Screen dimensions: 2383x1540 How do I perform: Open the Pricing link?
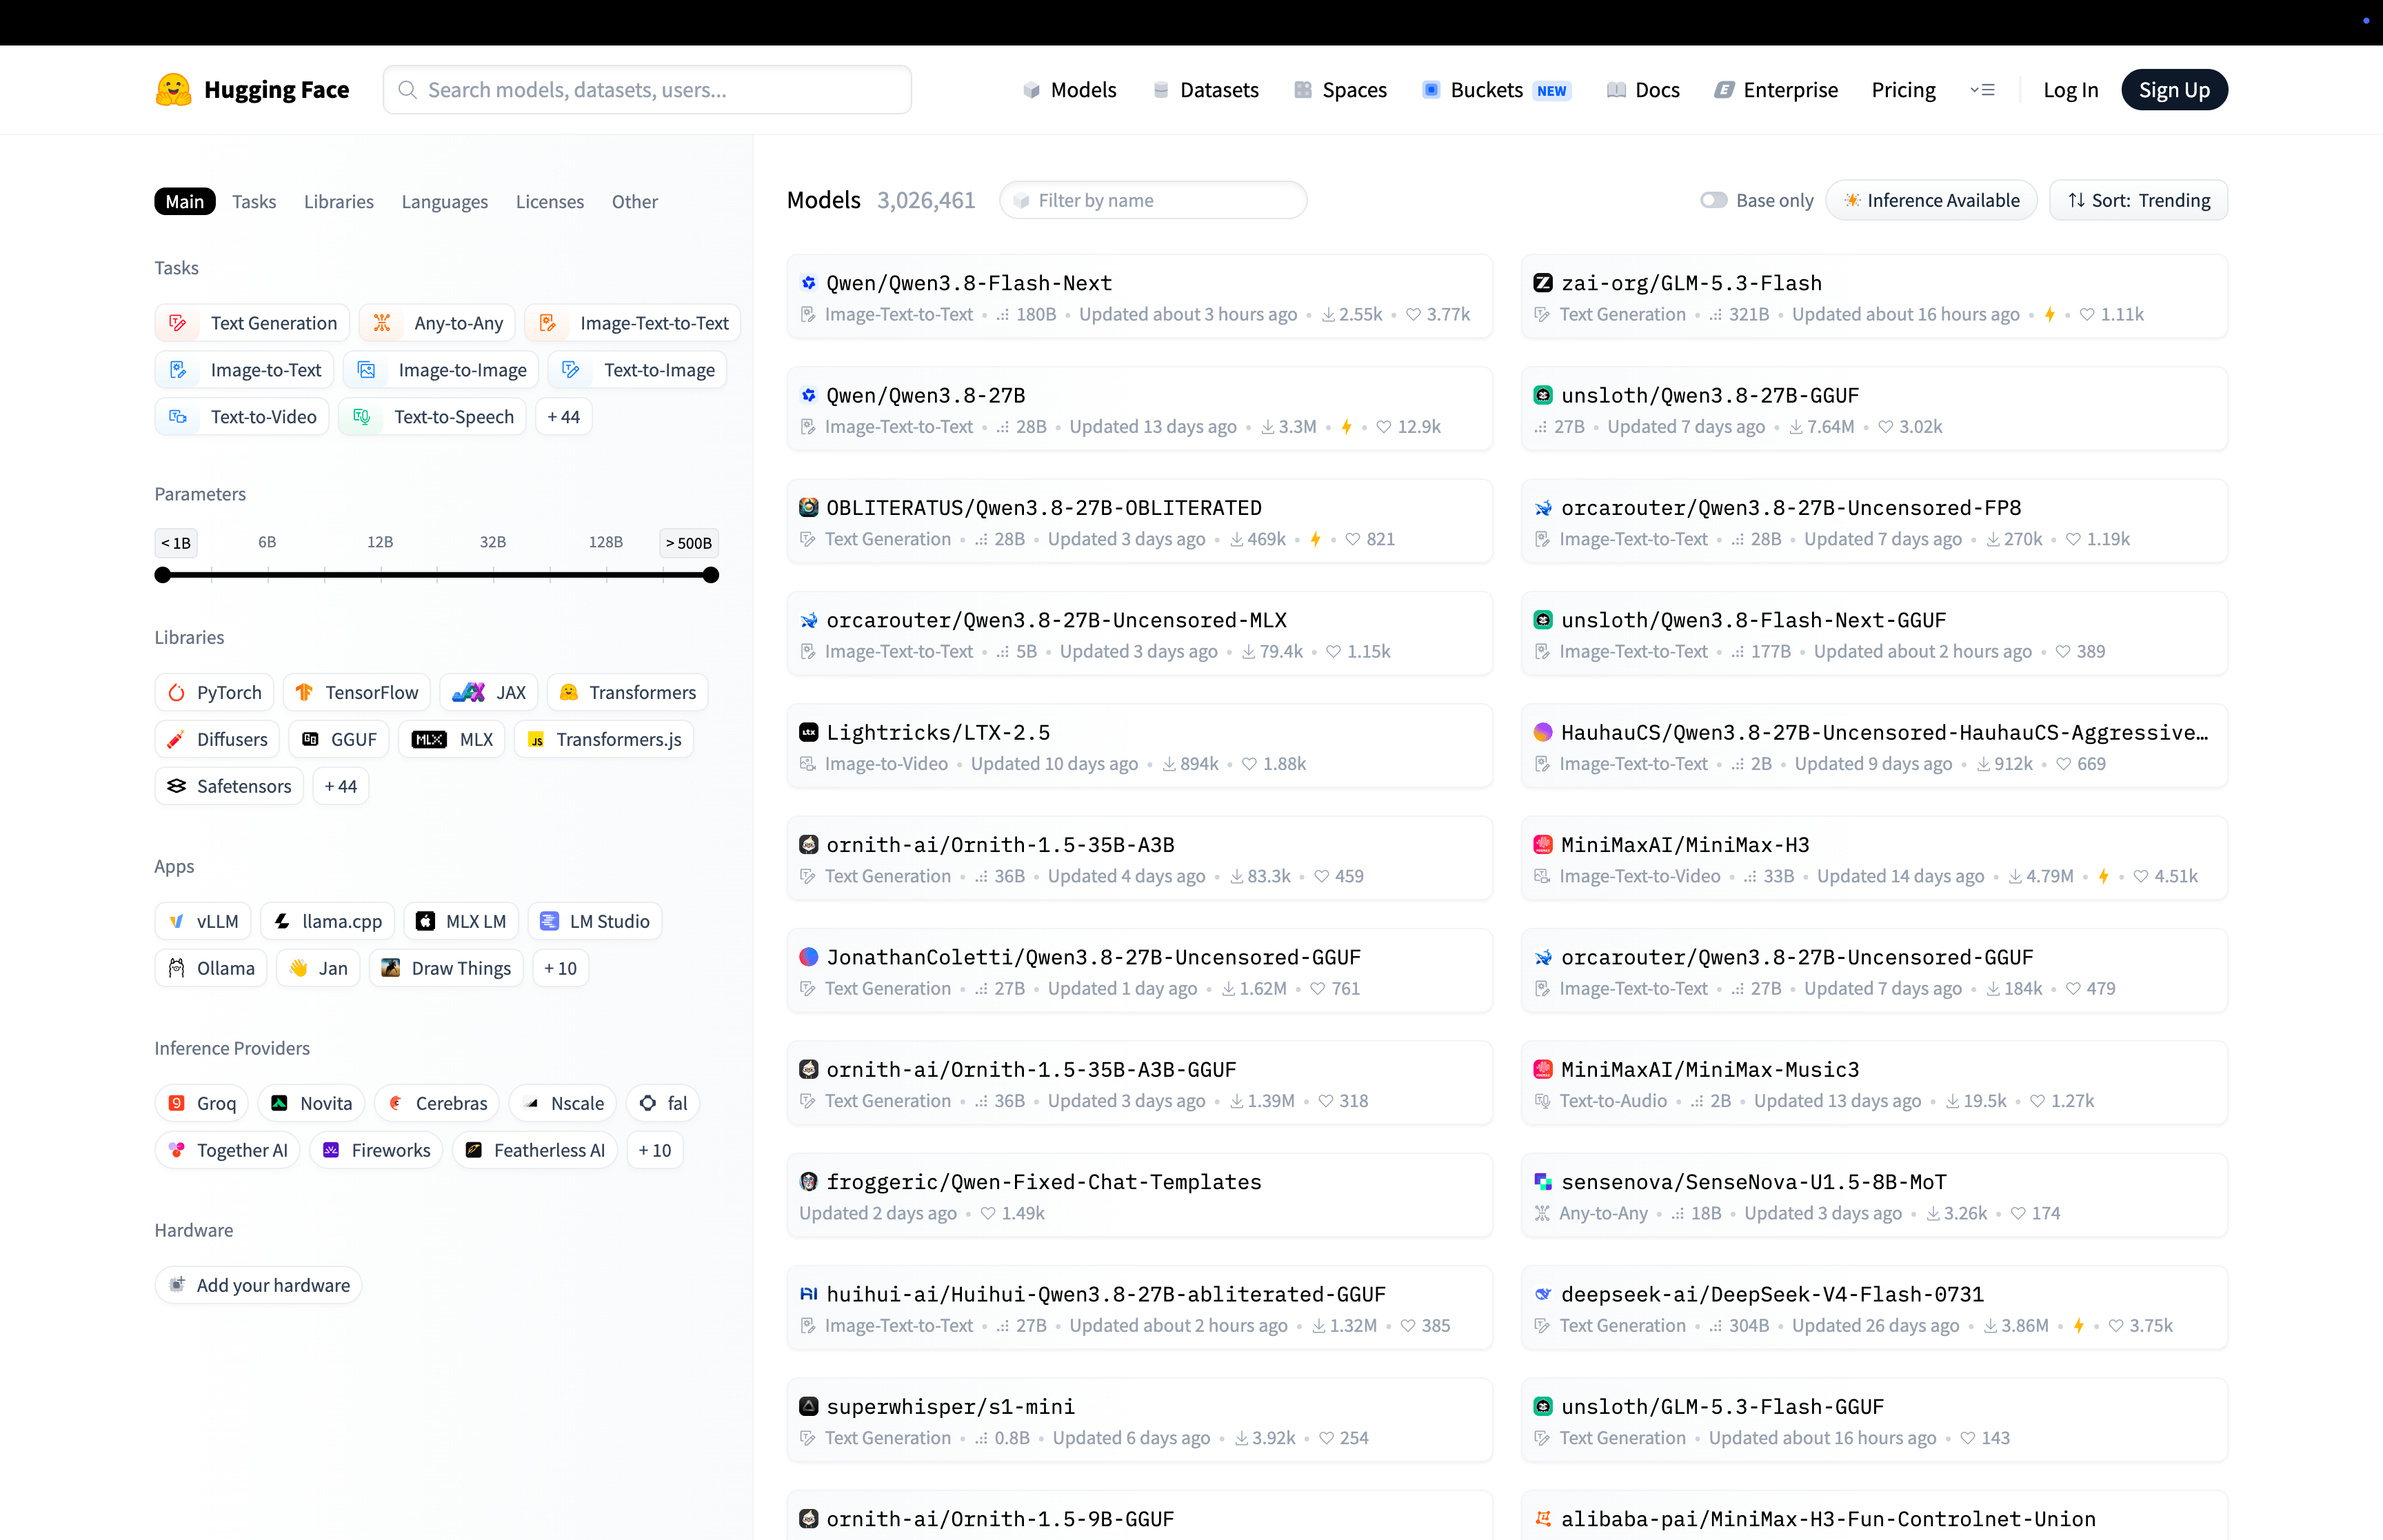pos(1903,90)
